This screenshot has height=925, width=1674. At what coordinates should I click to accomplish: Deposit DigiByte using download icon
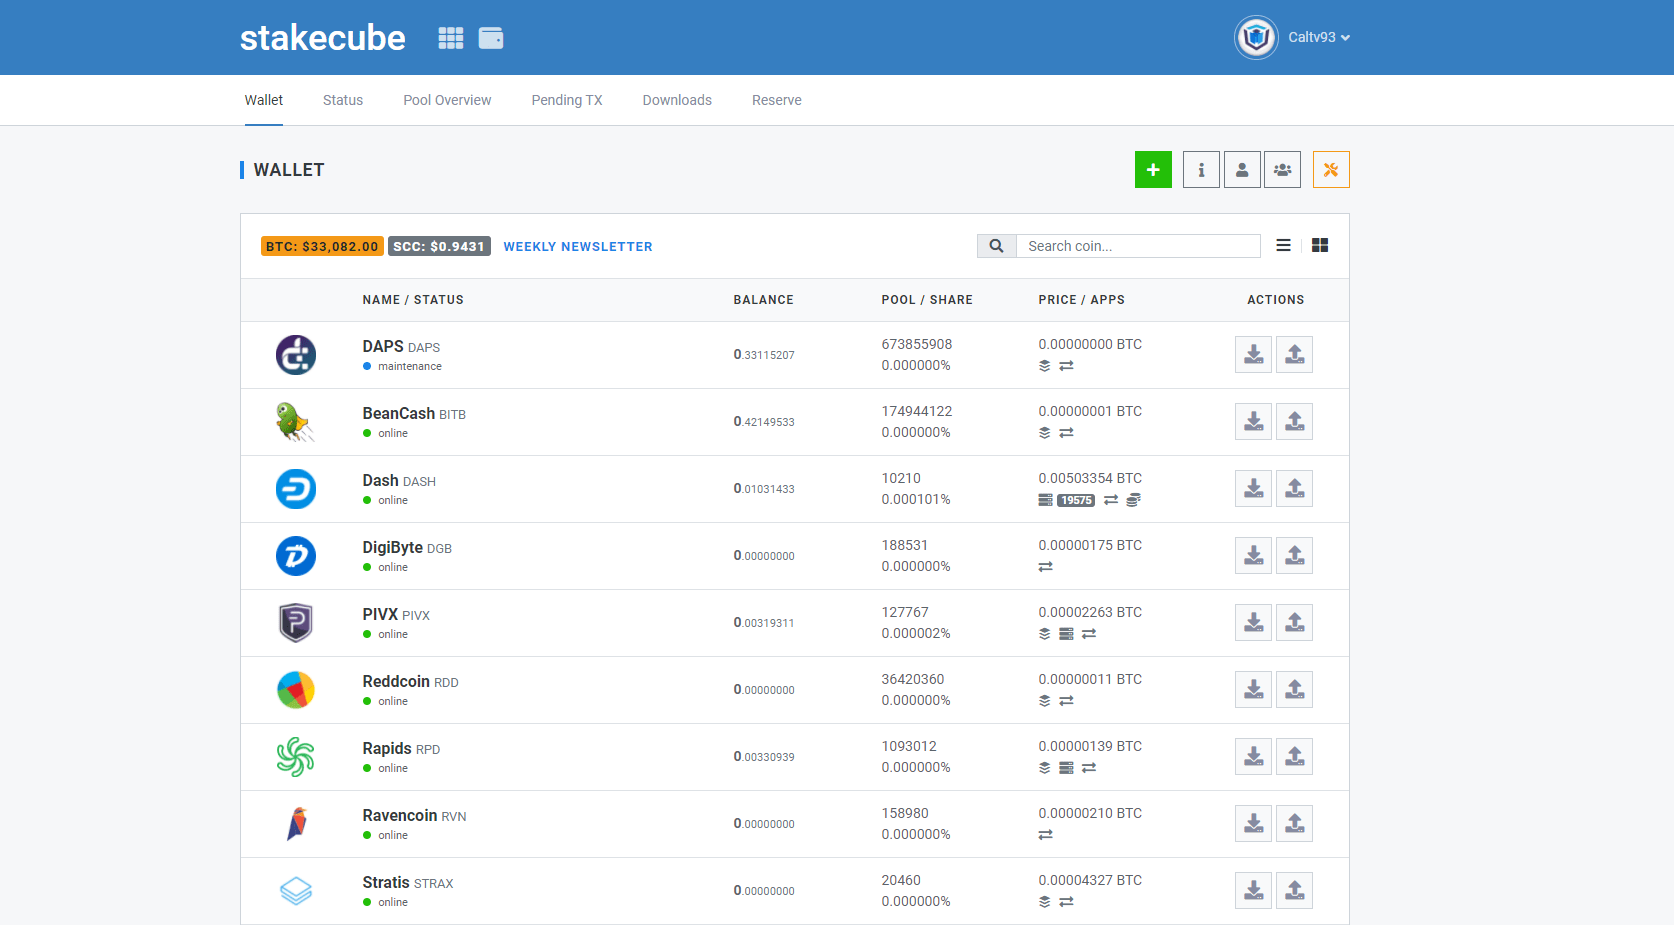[x=1253, y=556]
